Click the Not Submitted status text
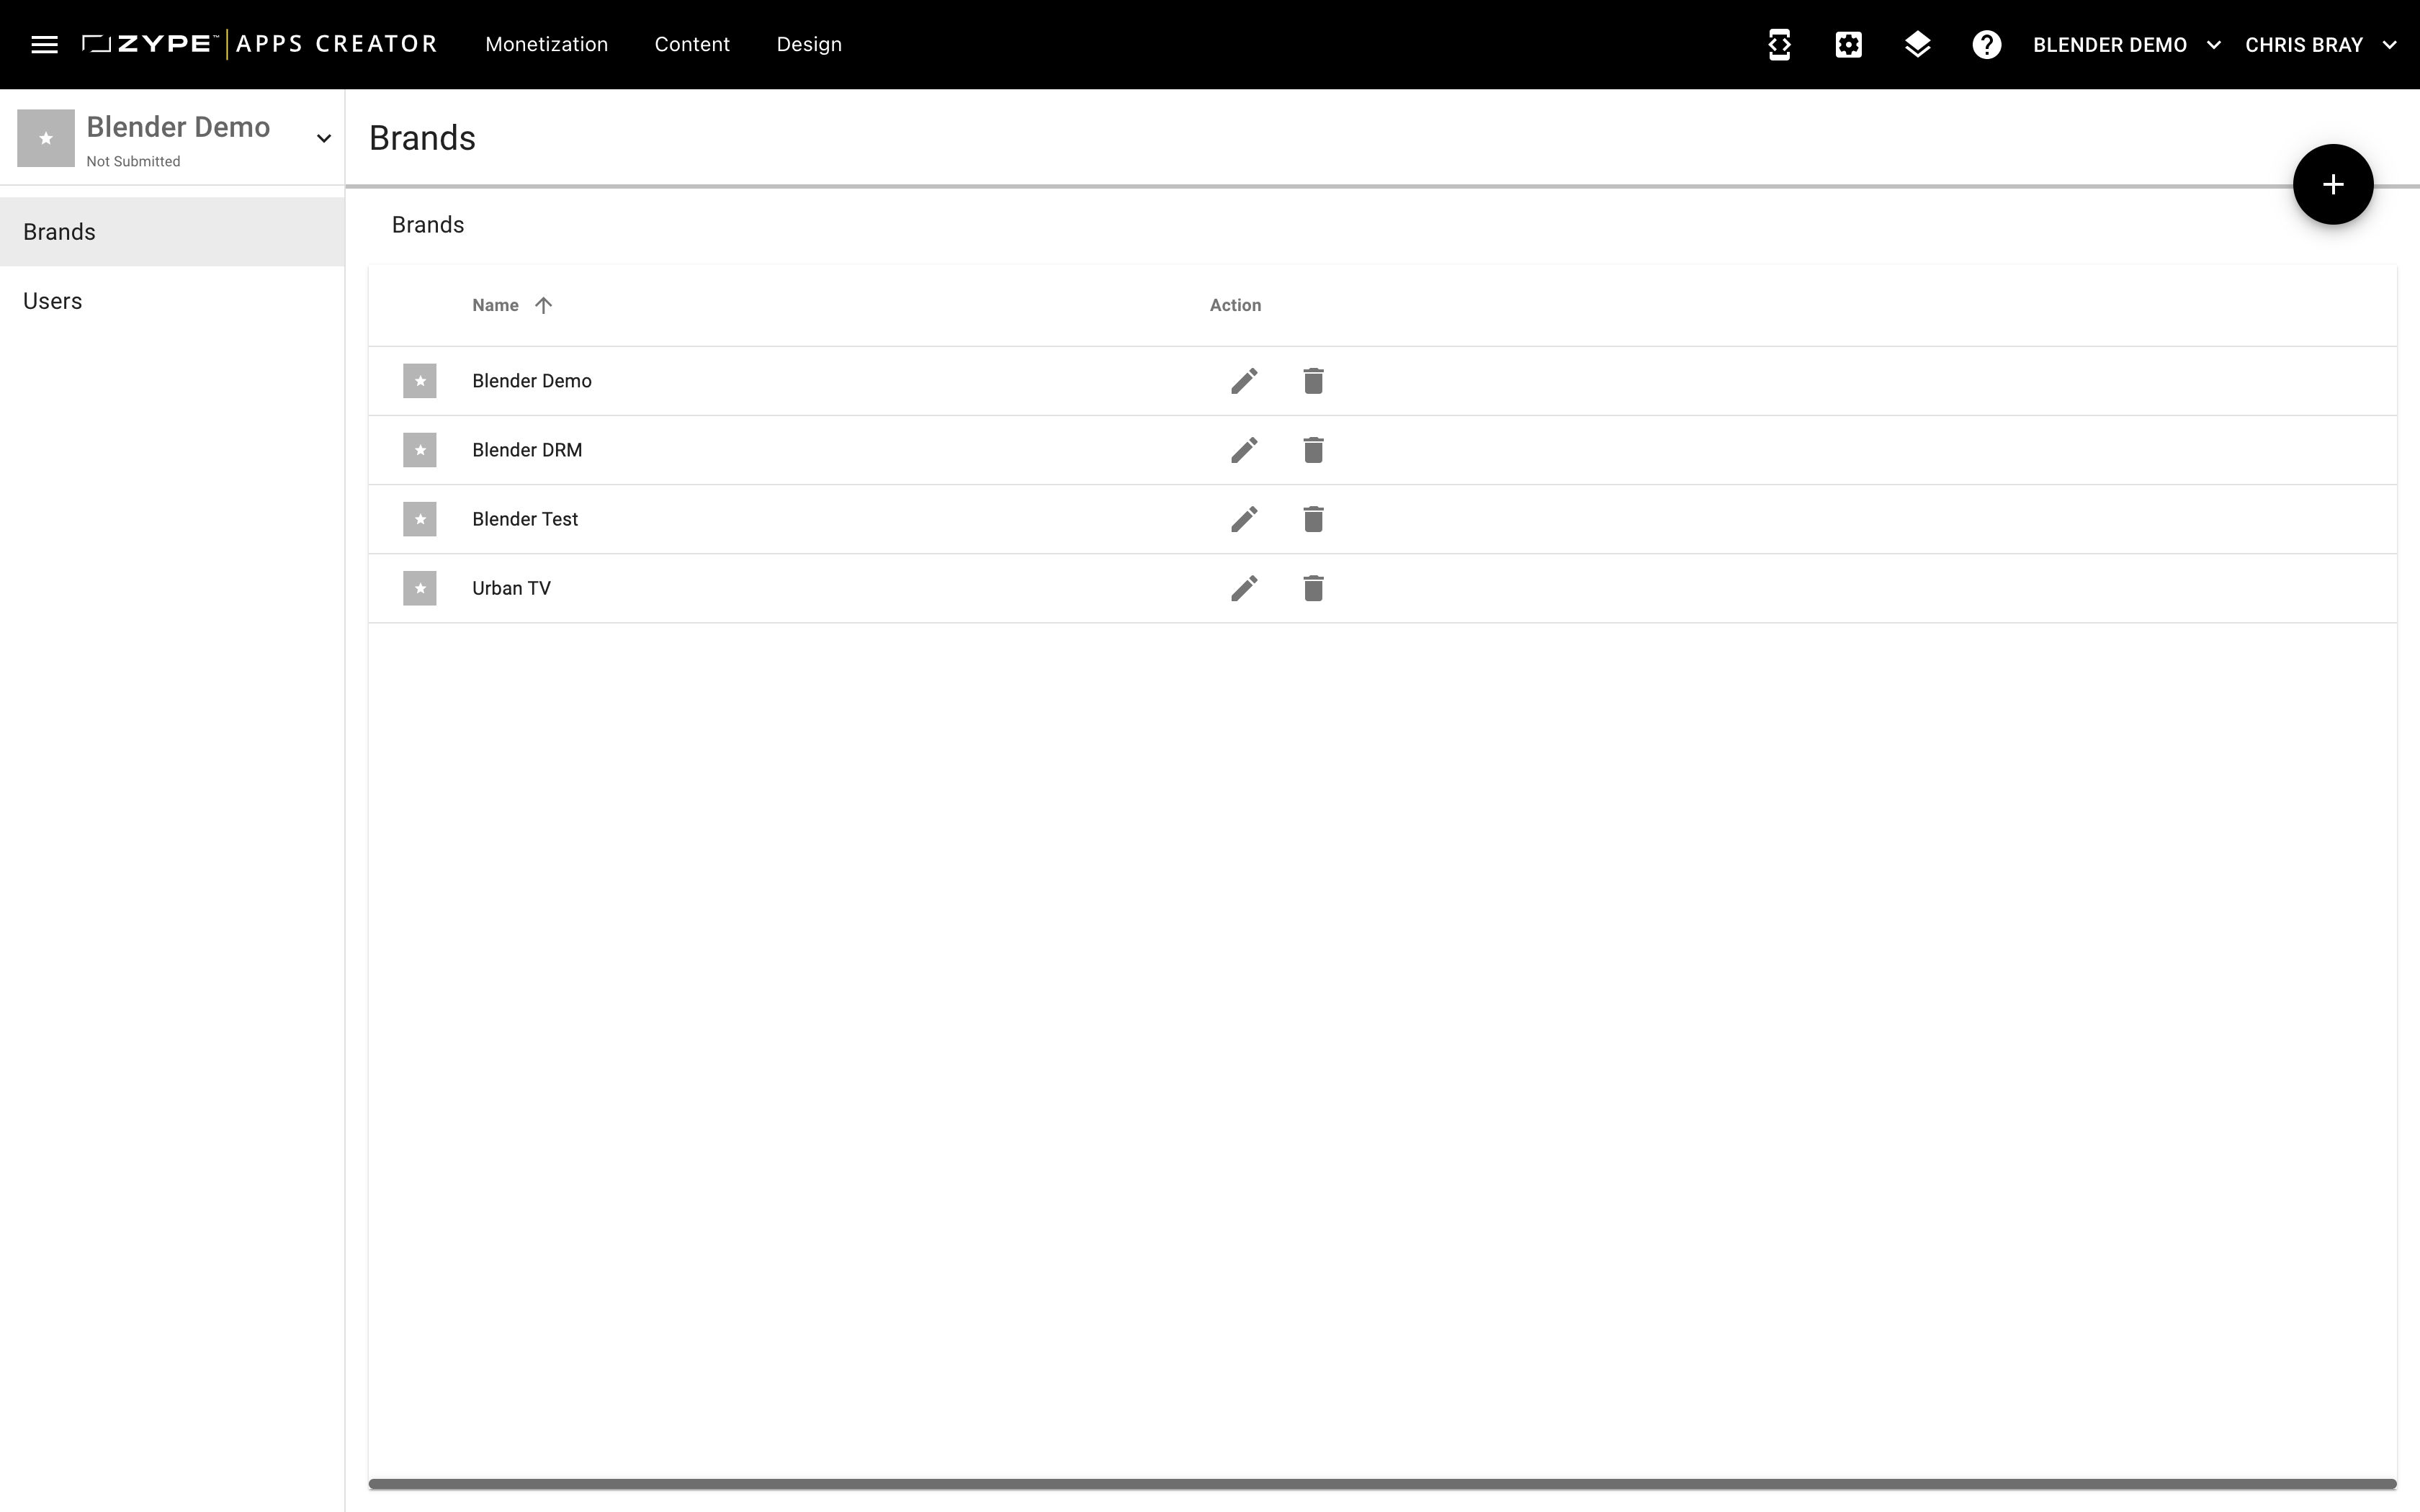The height and width of the screenshot is (1512, 2420). coord(133,161)
